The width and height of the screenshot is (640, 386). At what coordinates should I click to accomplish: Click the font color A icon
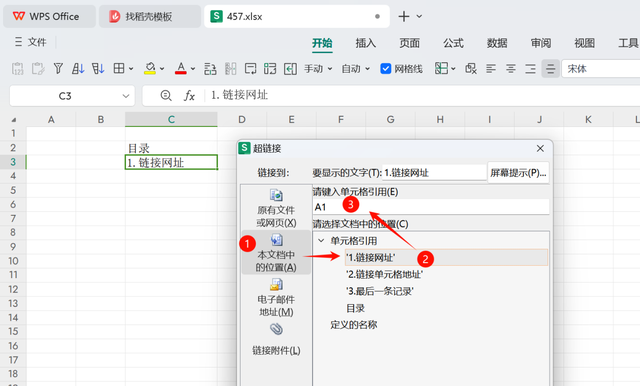pos(180,69)
